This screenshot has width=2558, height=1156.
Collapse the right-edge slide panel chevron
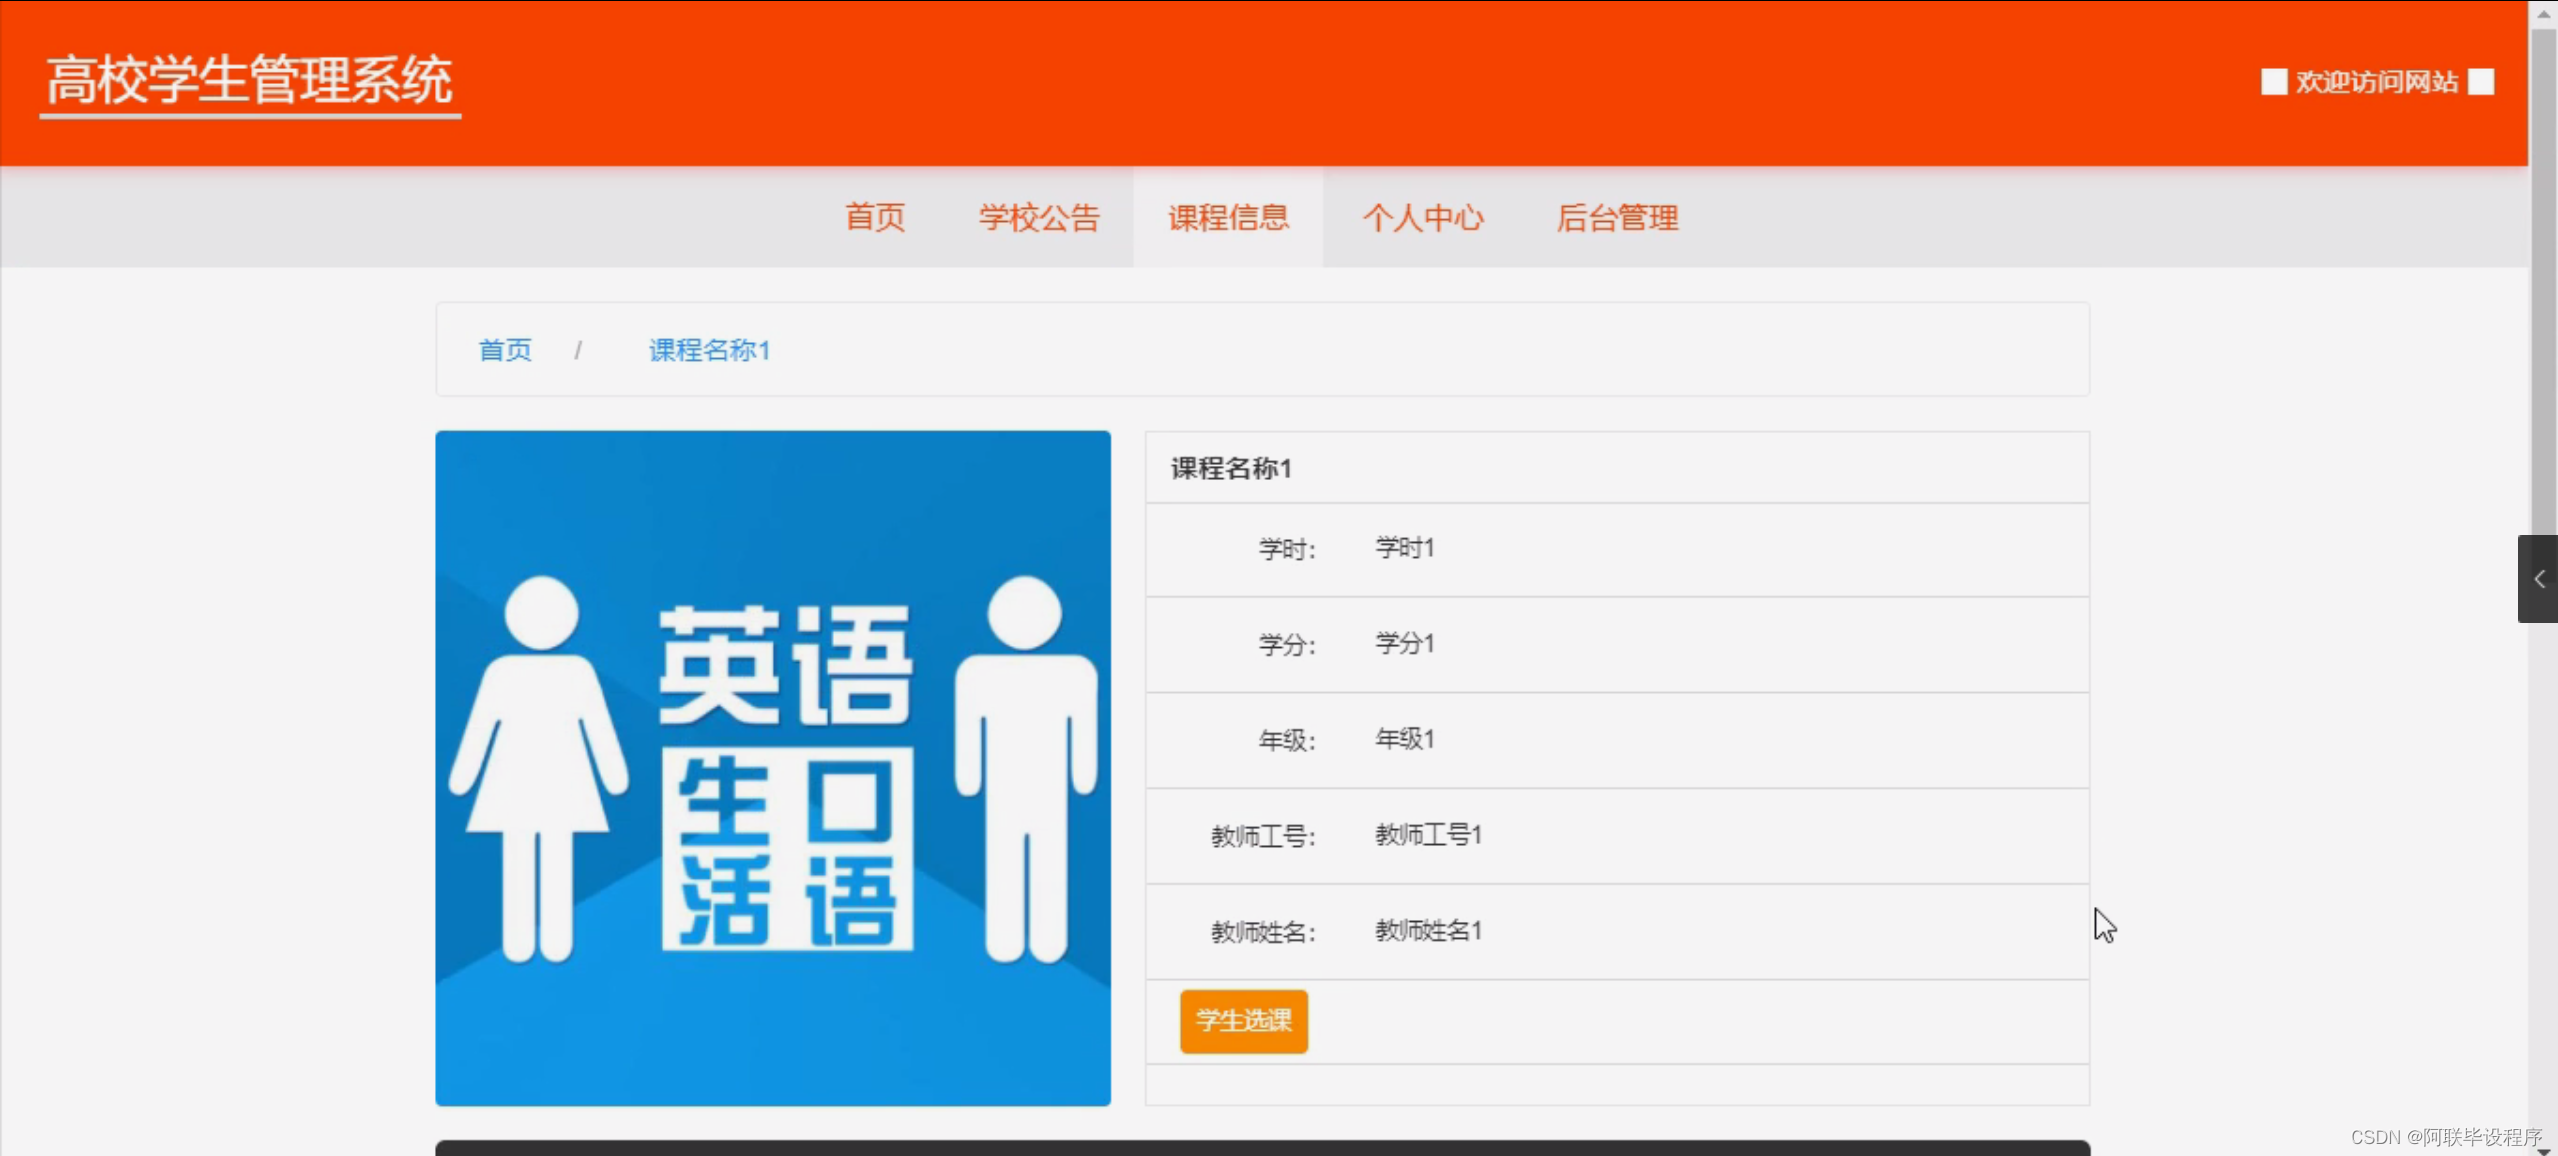pyautogui.click(x=2538, y=578)
